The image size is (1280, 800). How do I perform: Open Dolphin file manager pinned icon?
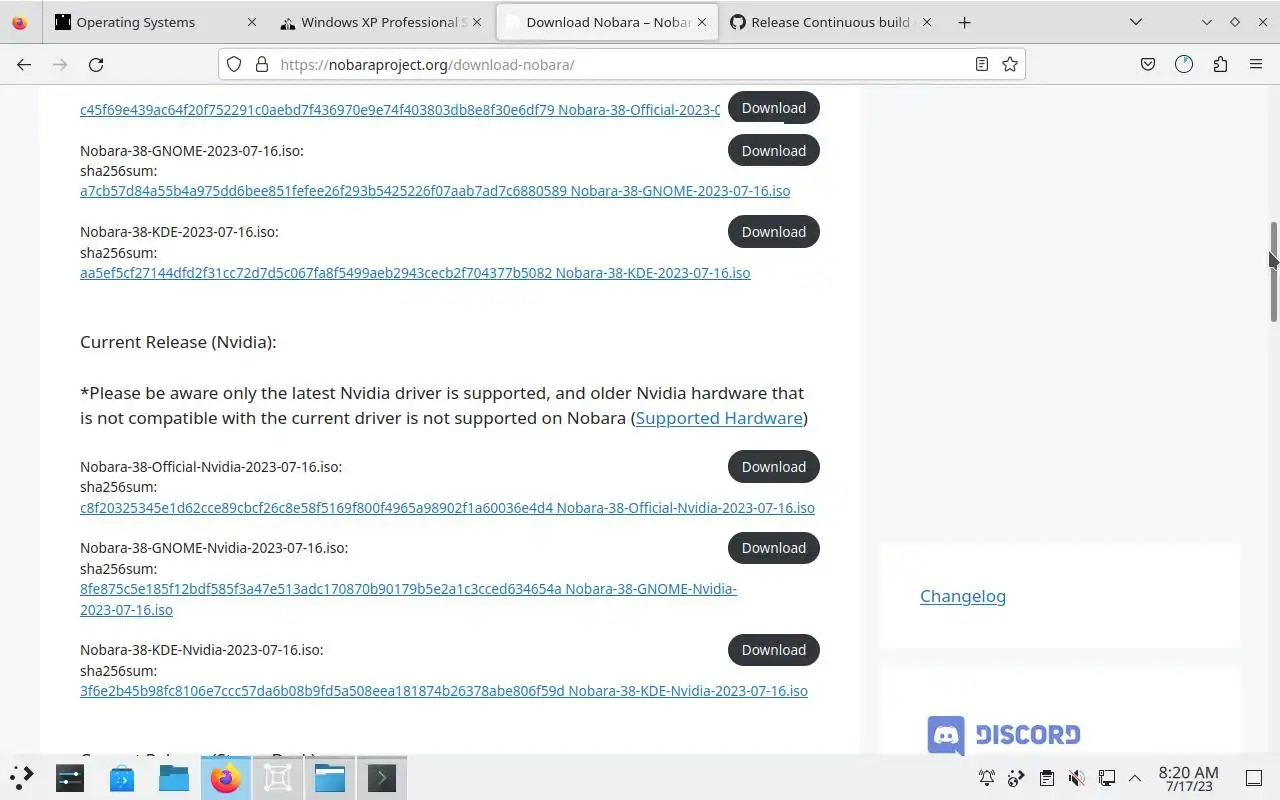174,777
